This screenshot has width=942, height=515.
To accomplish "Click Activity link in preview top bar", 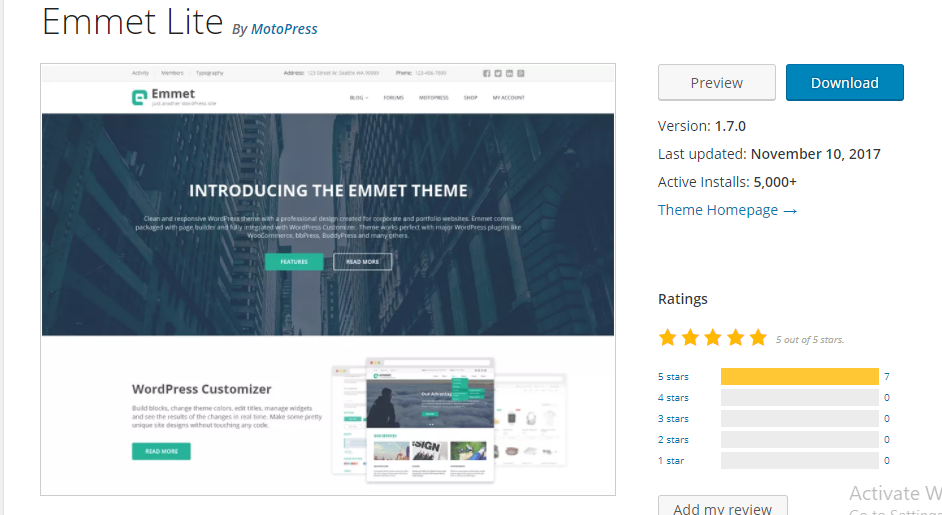I will point(140,73).
